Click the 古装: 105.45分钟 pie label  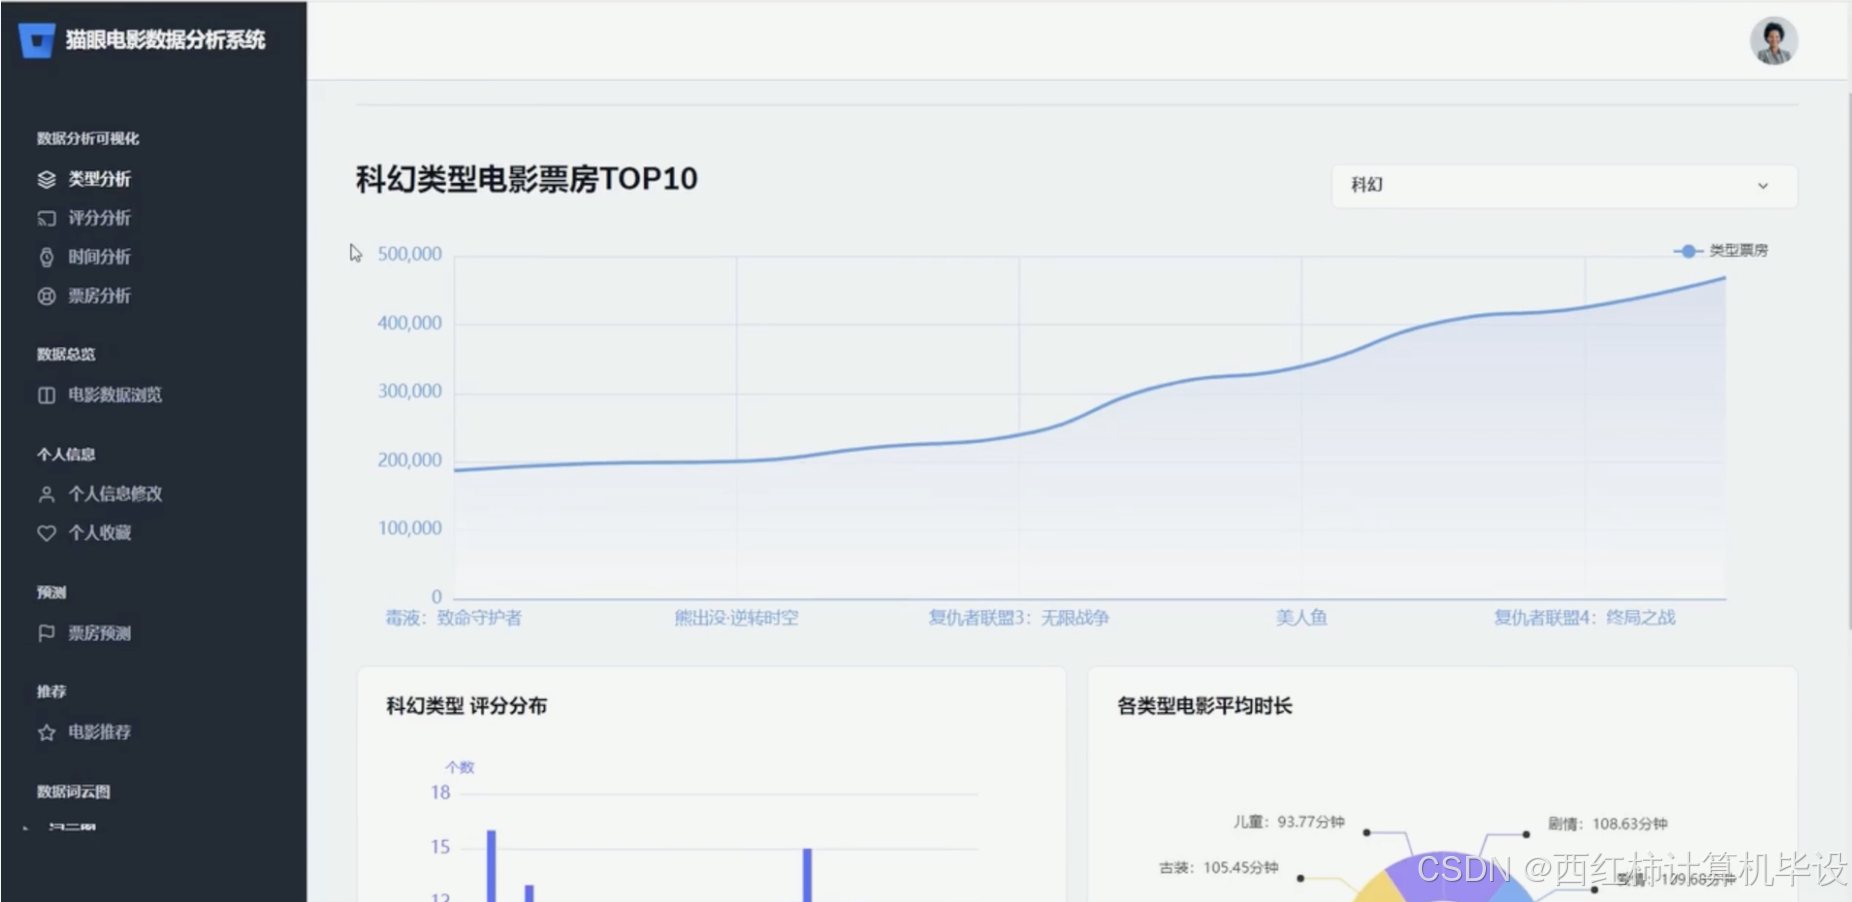pyautogui.click(x=1219, y=868)
